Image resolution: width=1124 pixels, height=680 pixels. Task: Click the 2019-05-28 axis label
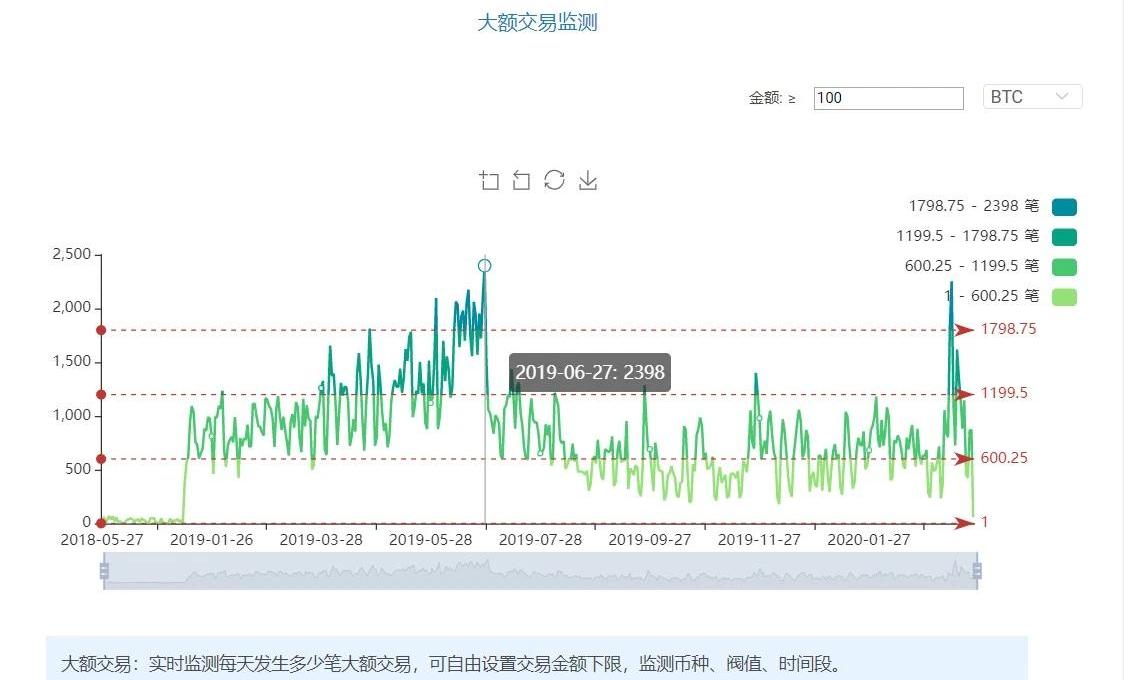[x=431, y=540]
